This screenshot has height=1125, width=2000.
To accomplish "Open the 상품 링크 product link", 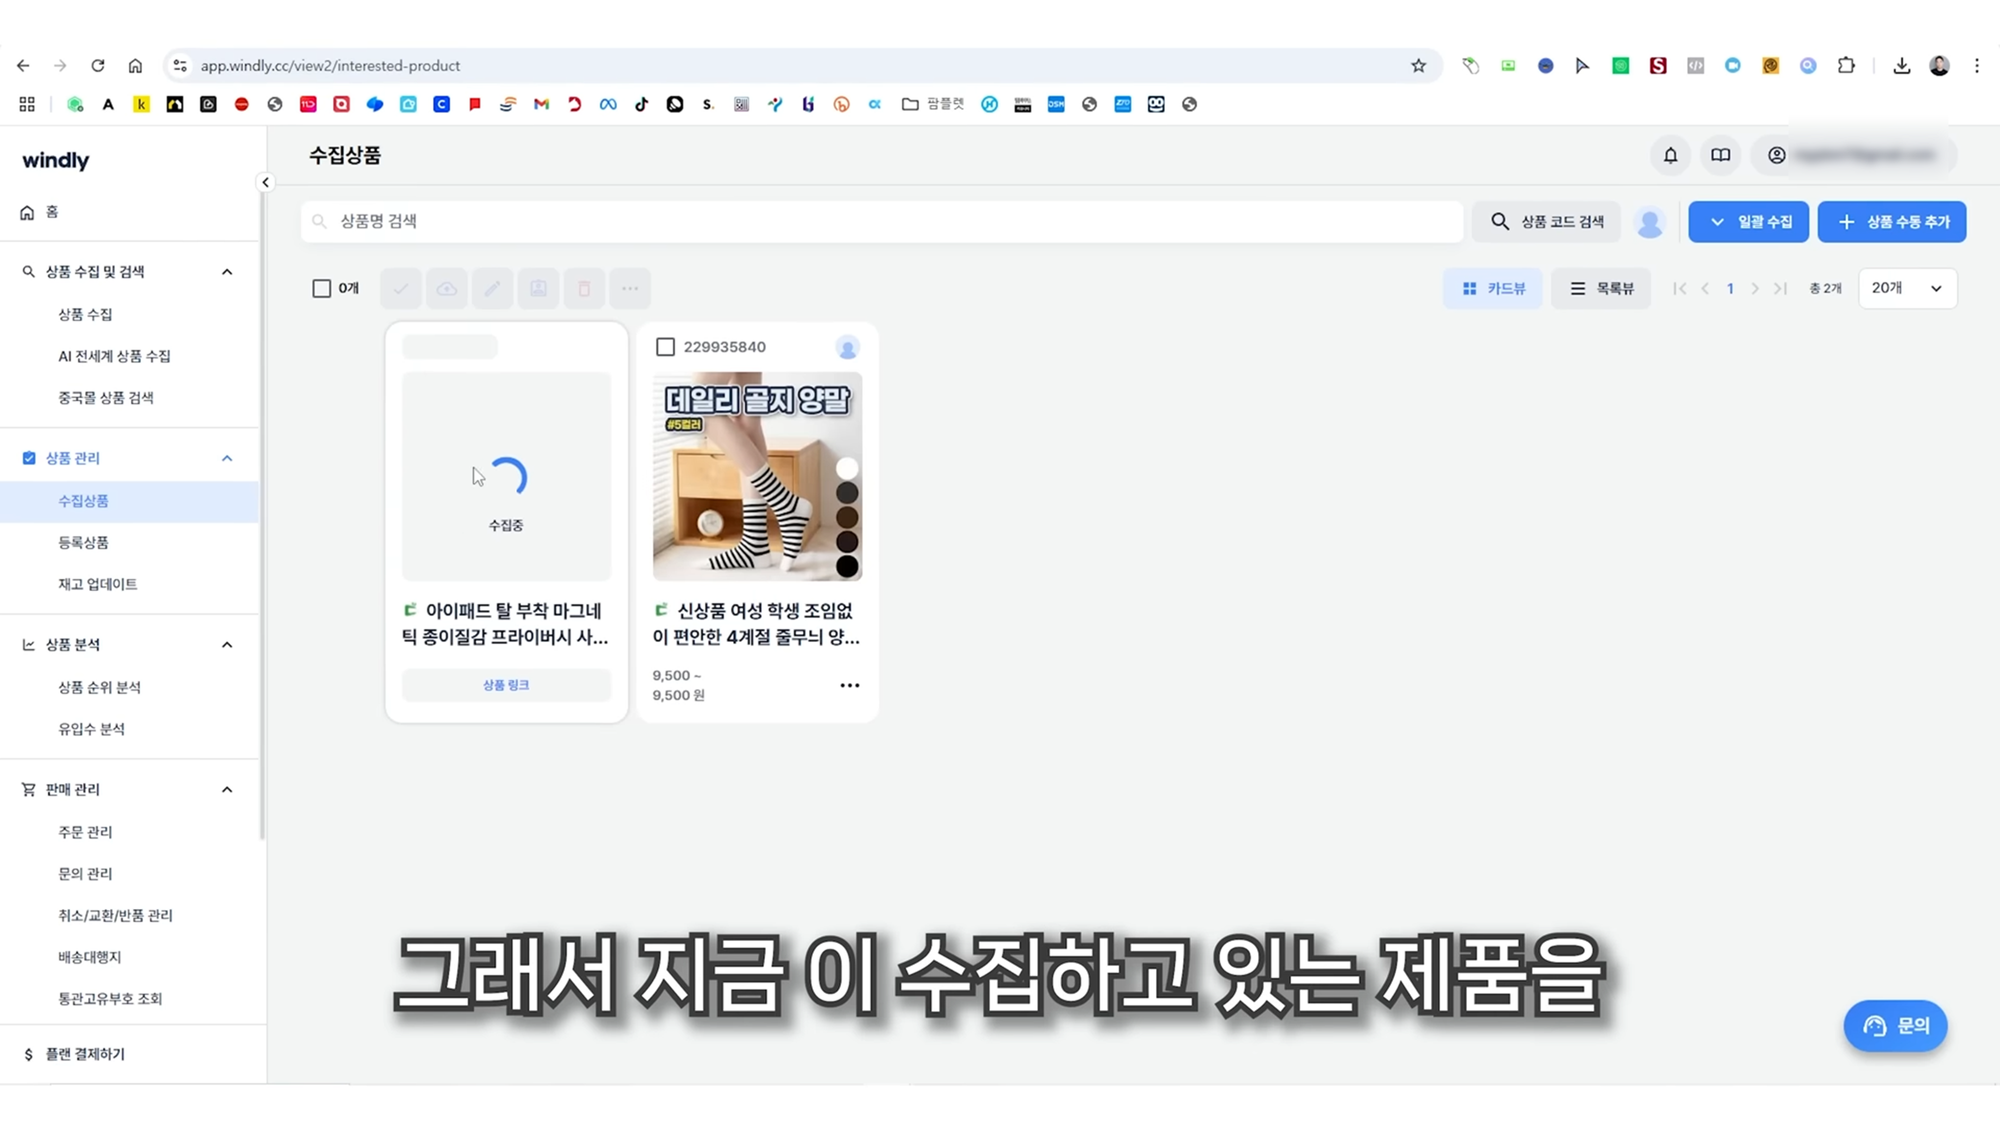I will pos(506,685).
